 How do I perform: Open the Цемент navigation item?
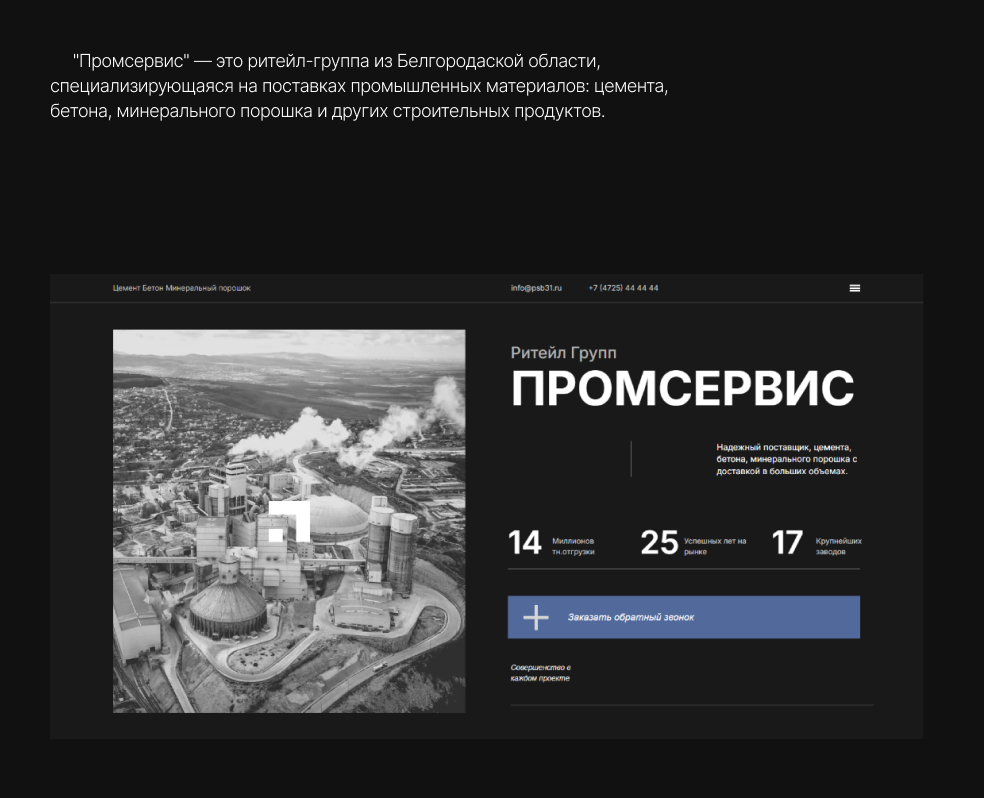pos(126,288)
